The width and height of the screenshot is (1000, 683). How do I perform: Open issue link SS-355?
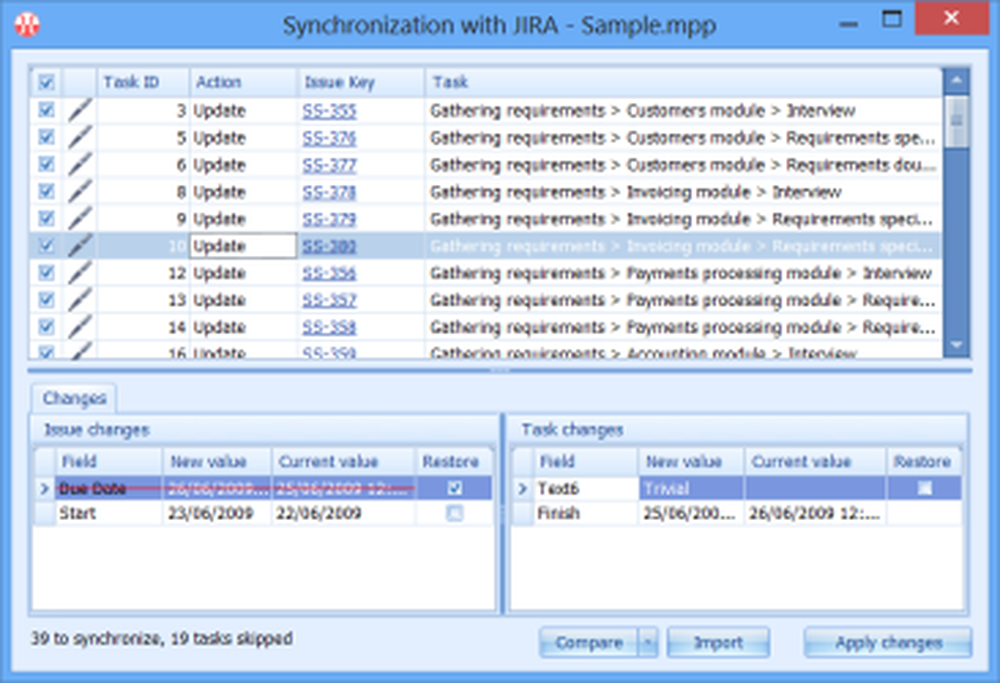coord(329,111)
